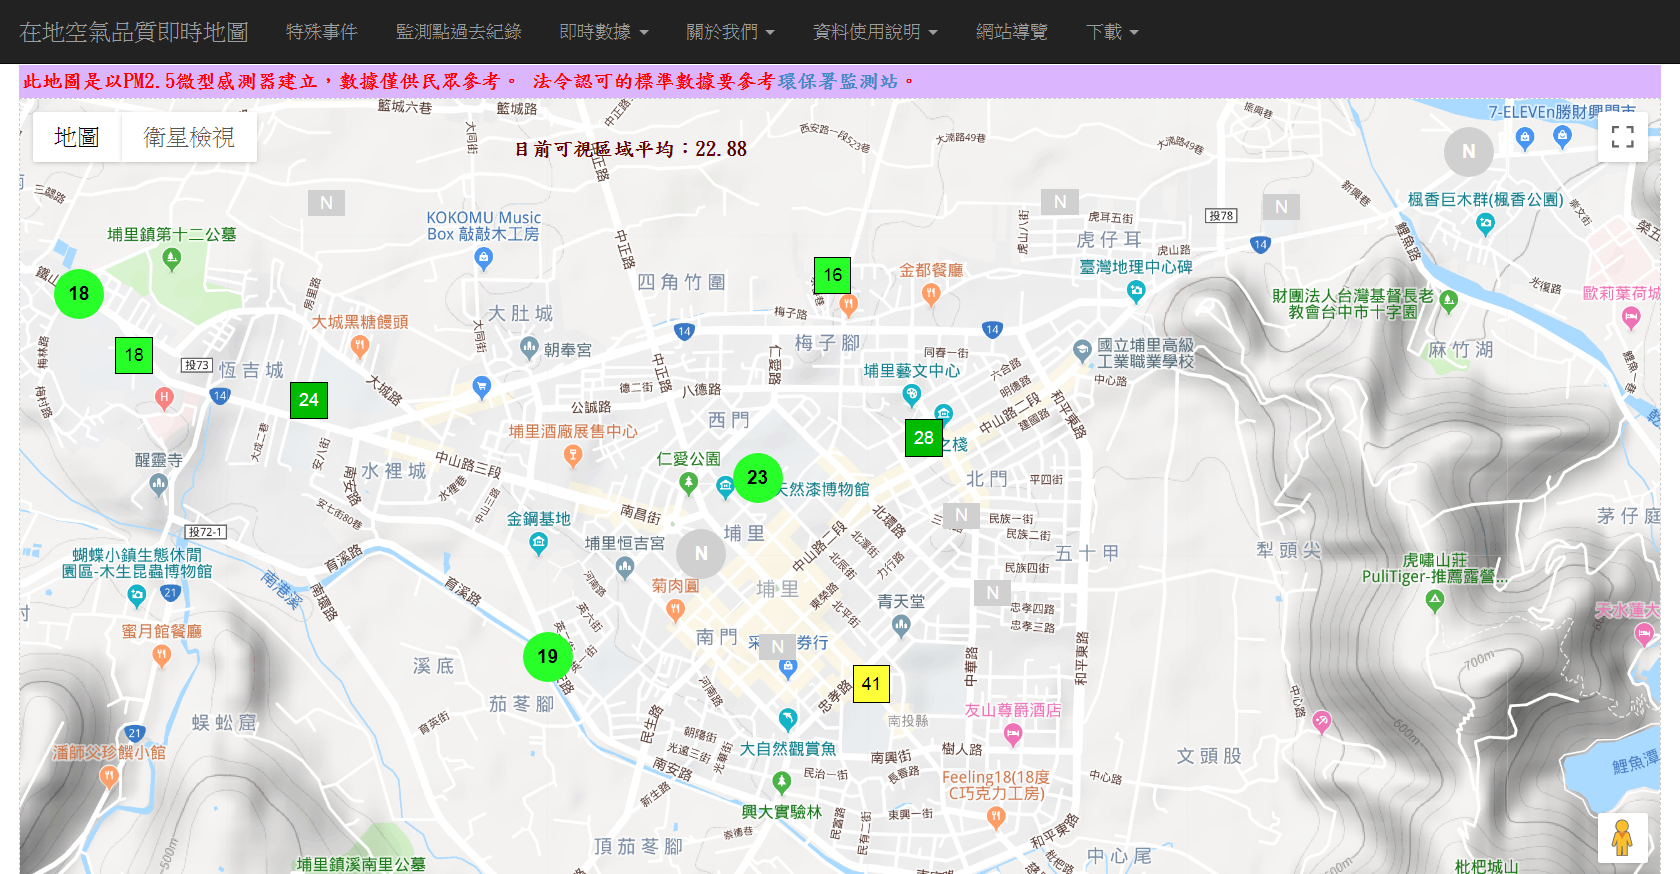Click the 埔里酒廠展售中心 map place pin
This screenshot has height=874, width=1680.
573,456
